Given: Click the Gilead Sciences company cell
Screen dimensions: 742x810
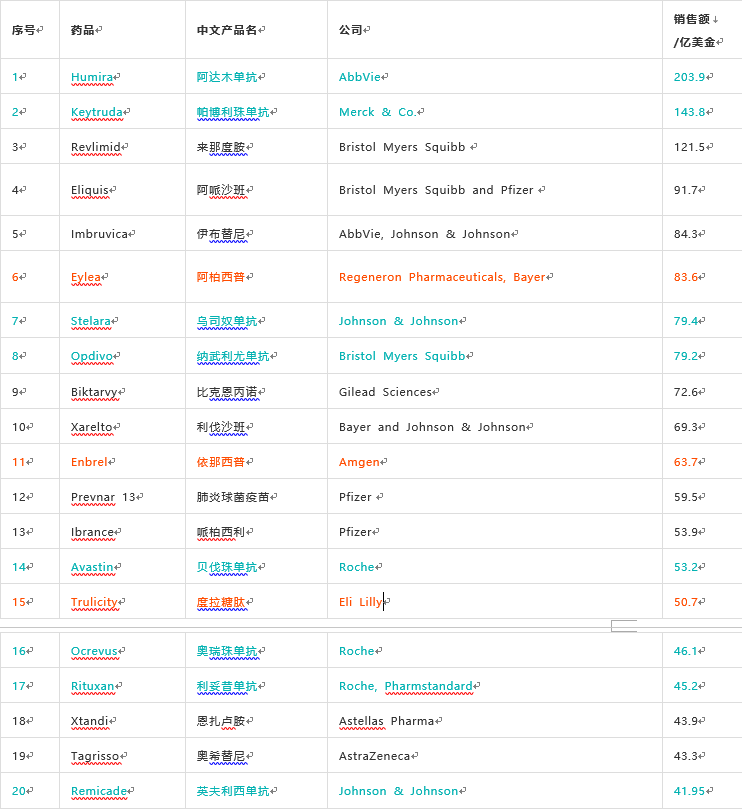Looking at the screenshot, I should [385, 392].
